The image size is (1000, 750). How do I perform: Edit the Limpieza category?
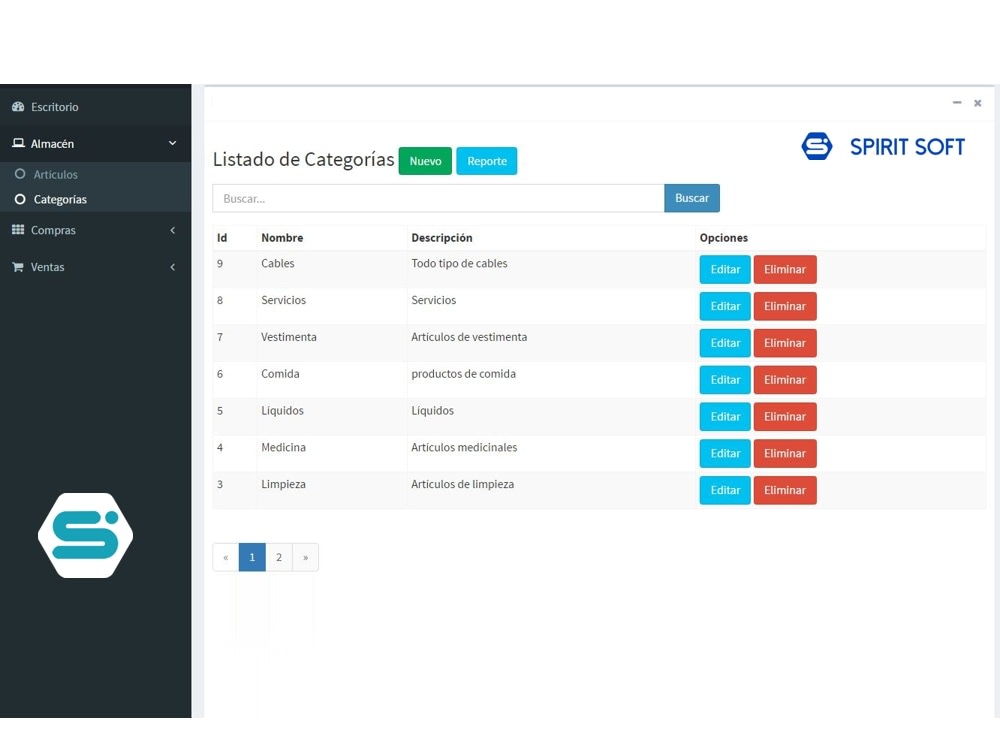[x=724, y=490]
